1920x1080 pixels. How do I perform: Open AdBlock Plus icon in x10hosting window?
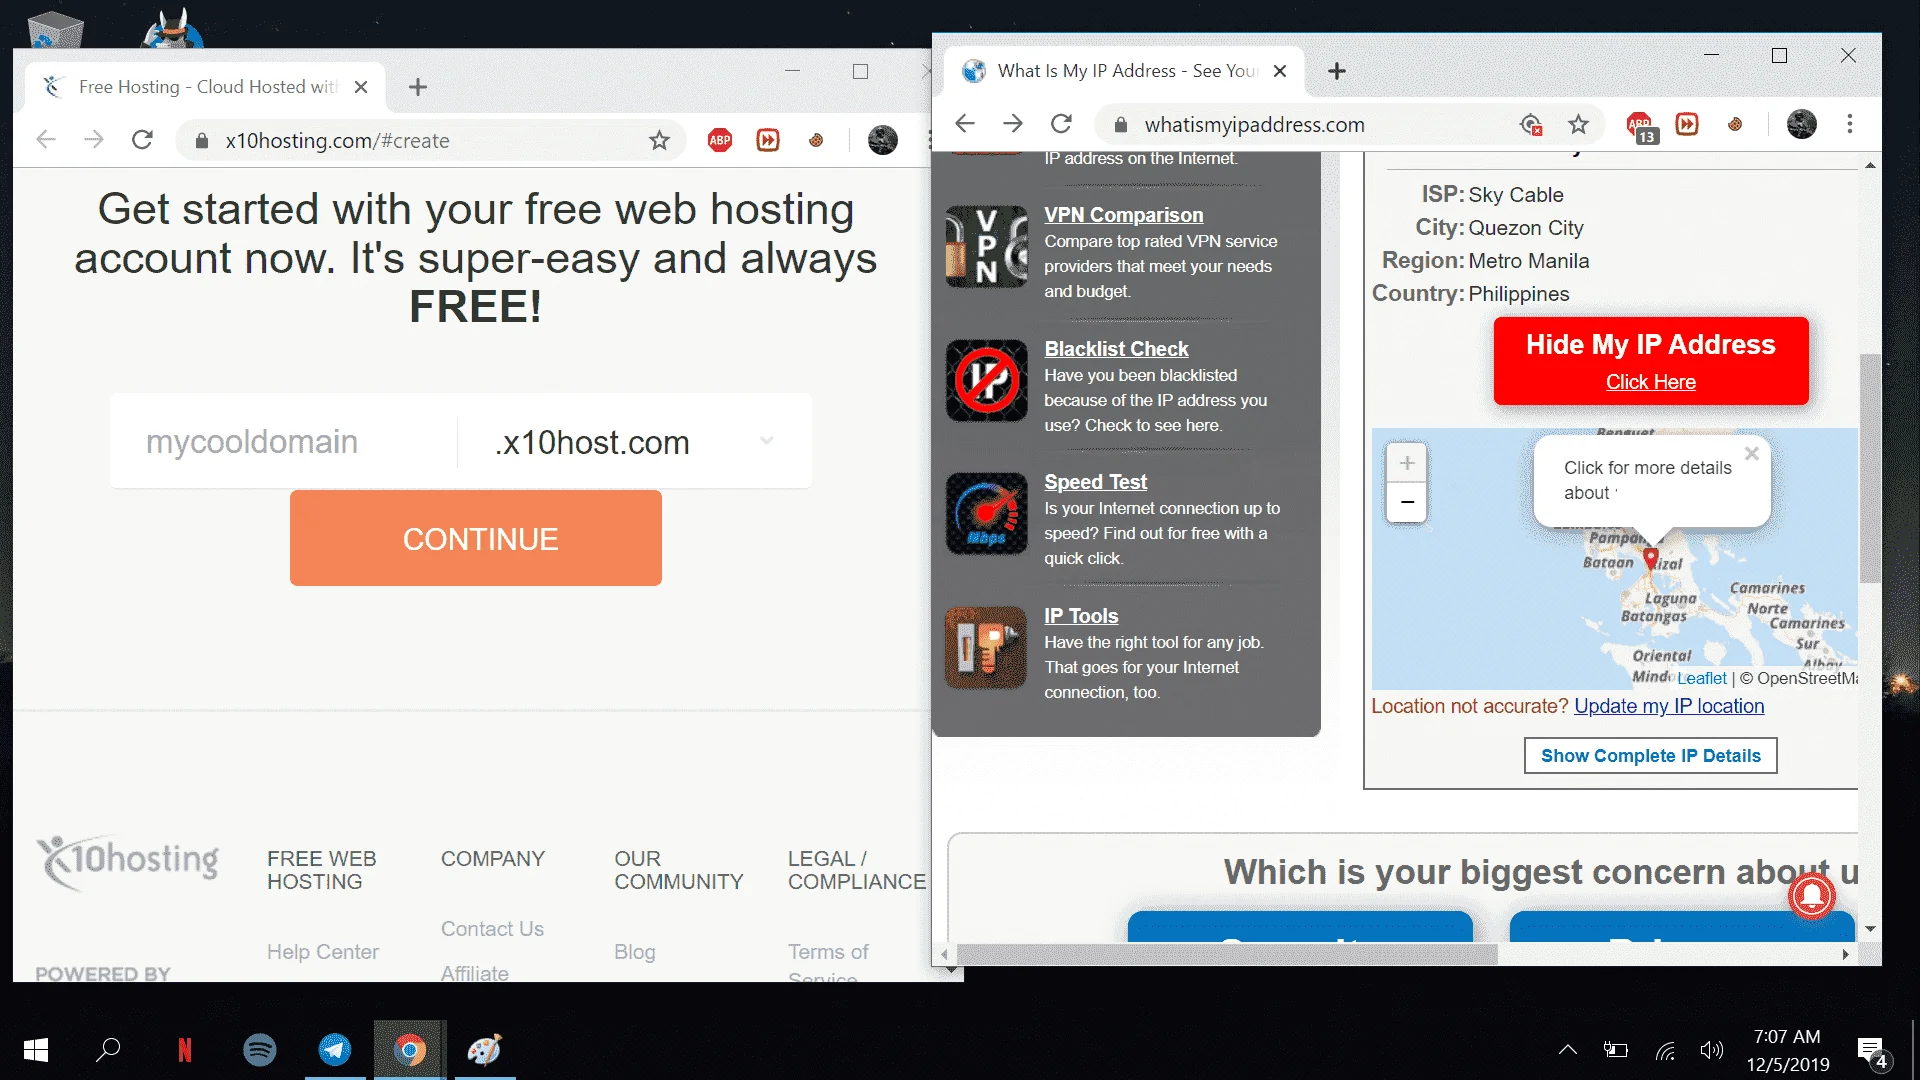pyautogui.click(x=720, y=140)
